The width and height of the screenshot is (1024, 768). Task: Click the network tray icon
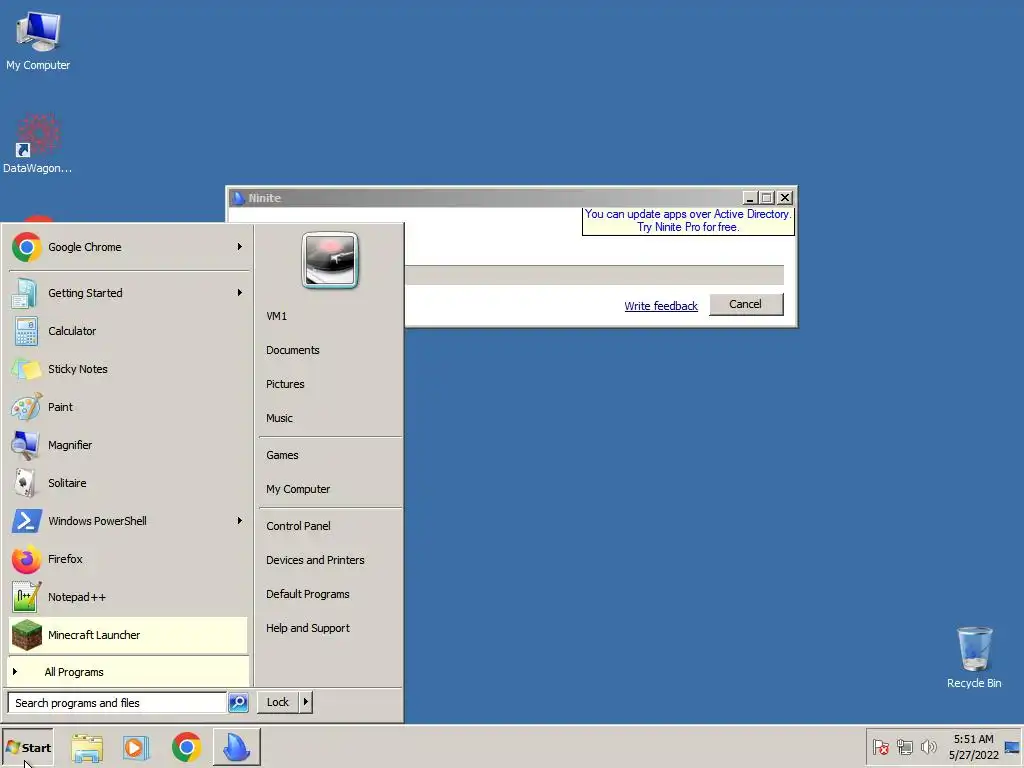(904, 747)
